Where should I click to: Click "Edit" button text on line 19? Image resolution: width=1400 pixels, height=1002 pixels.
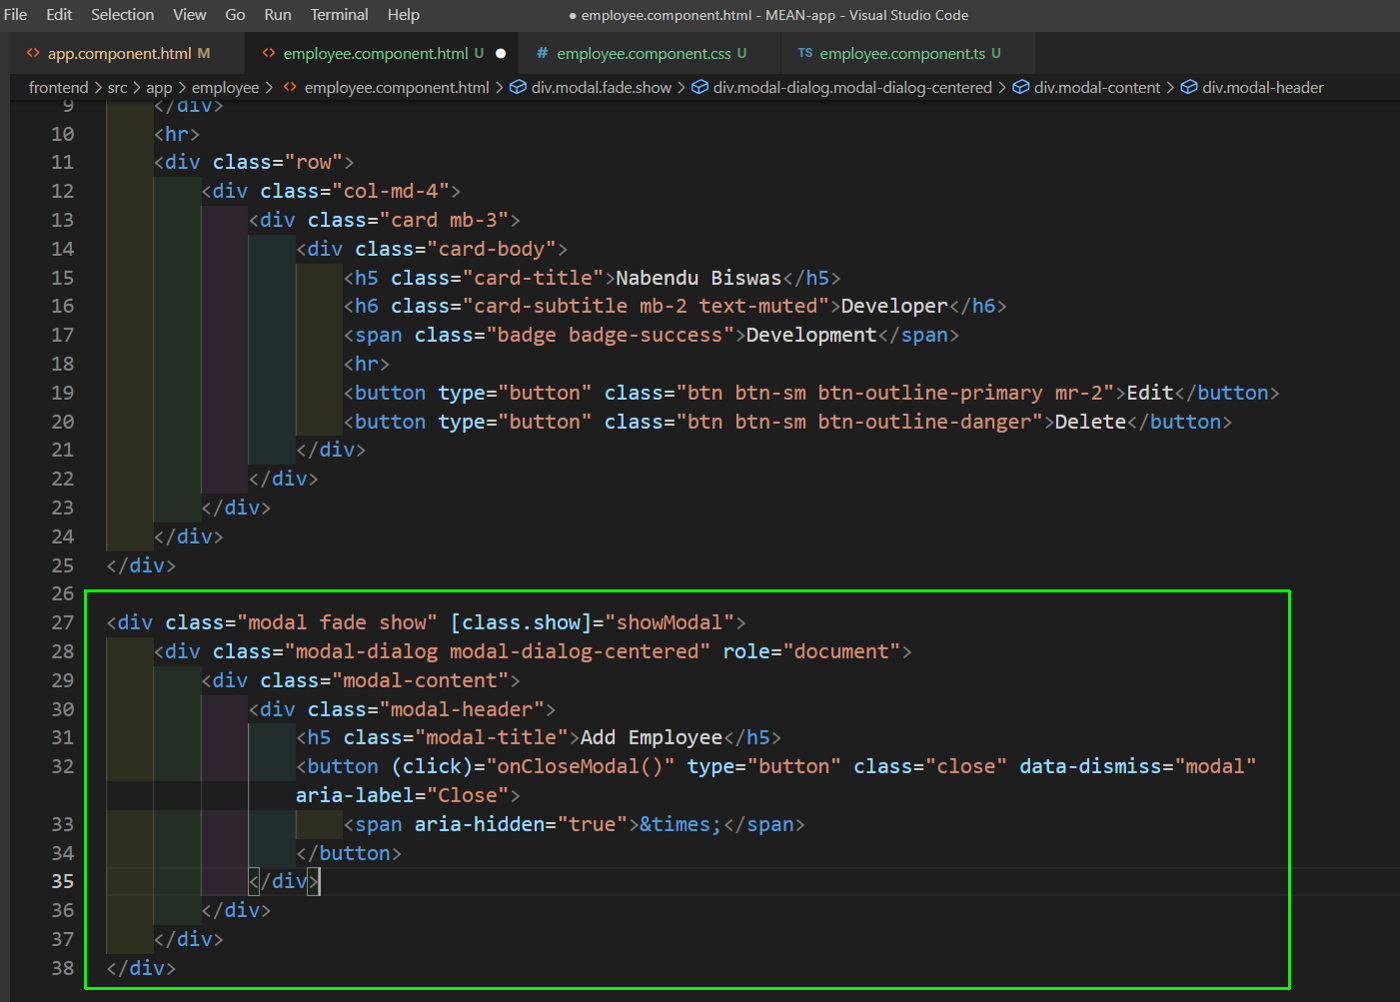pyautogui.click(x=1150, y=393)
